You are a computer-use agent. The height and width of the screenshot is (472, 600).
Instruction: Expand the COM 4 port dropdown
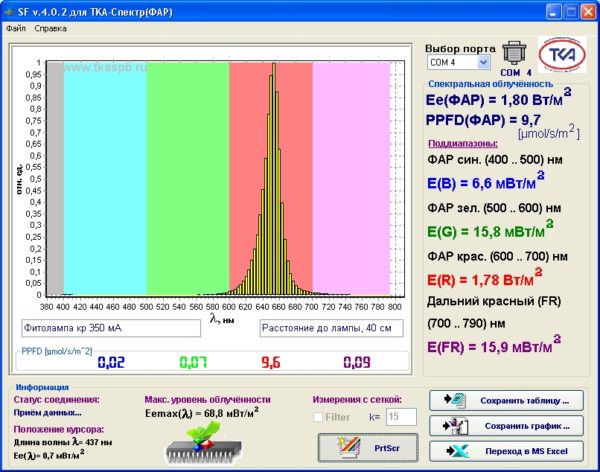click(x=483, y=62)
